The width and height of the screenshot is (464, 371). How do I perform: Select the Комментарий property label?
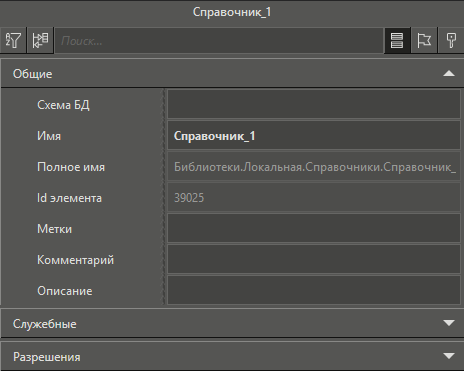point(75,260)
